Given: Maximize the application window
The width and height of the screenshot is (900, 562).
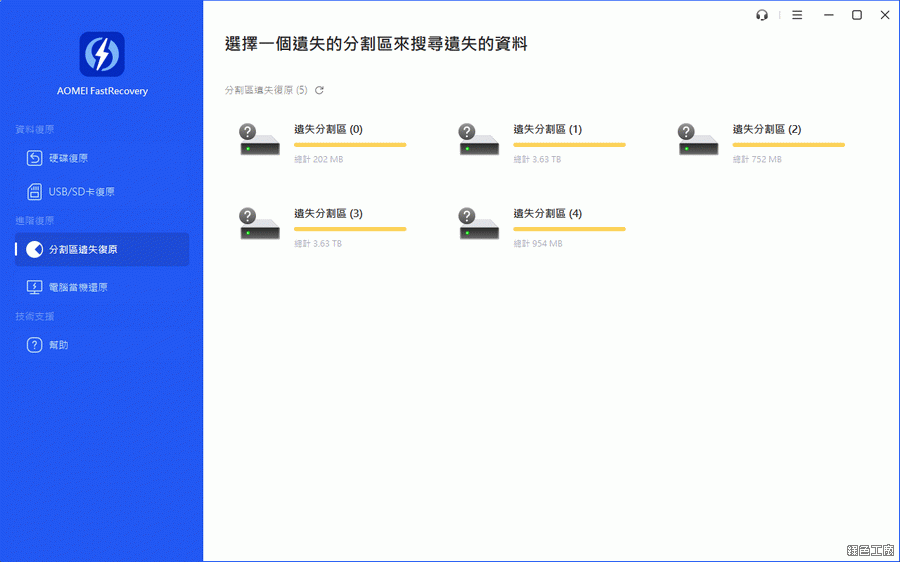Looking at the screenshot, I should tap(857, 15).
